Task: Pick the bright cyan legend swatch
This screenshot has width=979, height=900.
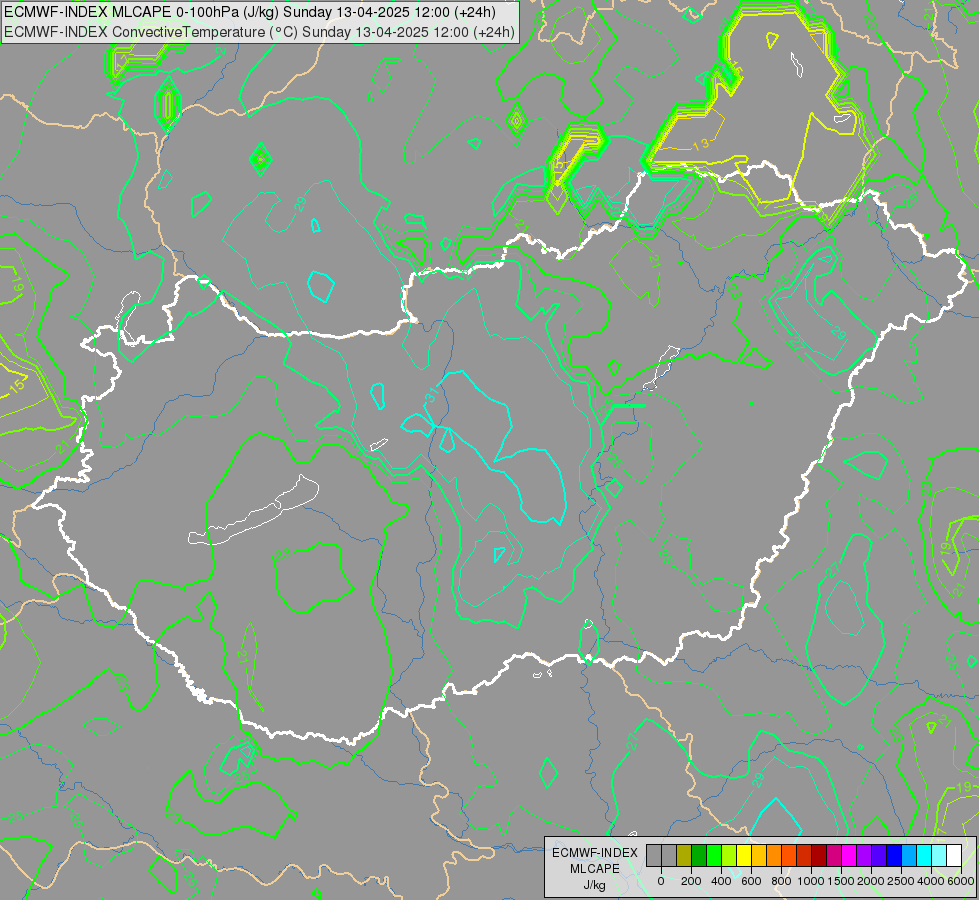Action: (x=925, y=855)
